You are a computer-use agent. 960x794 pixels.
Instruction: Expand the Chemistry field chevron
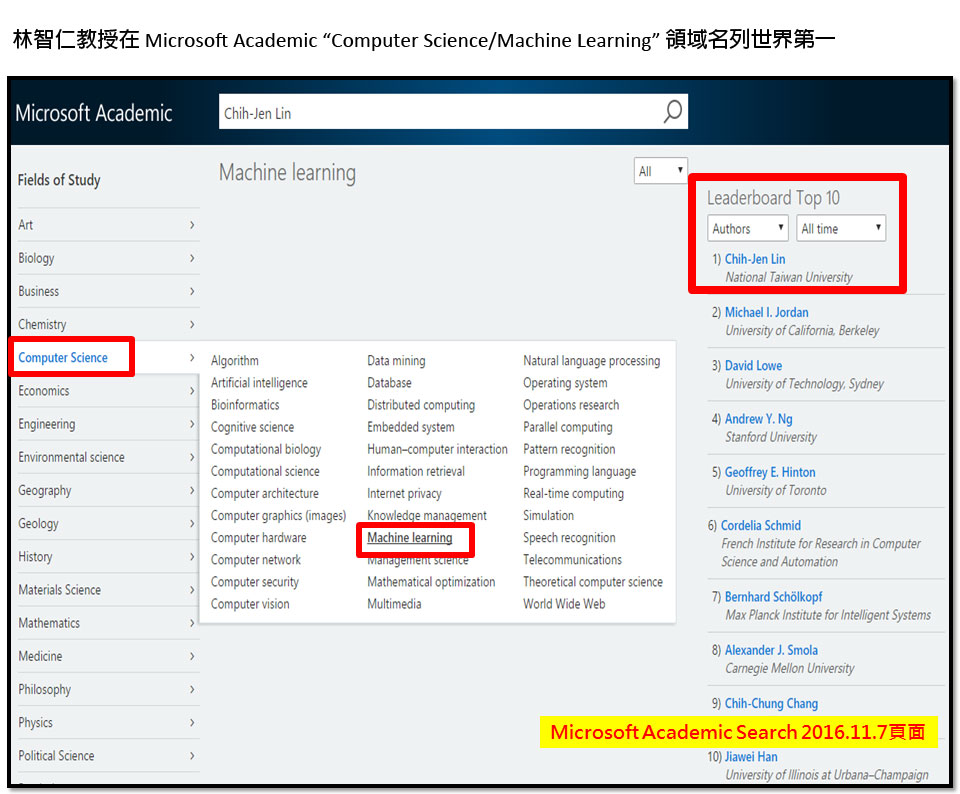[192, 324]
